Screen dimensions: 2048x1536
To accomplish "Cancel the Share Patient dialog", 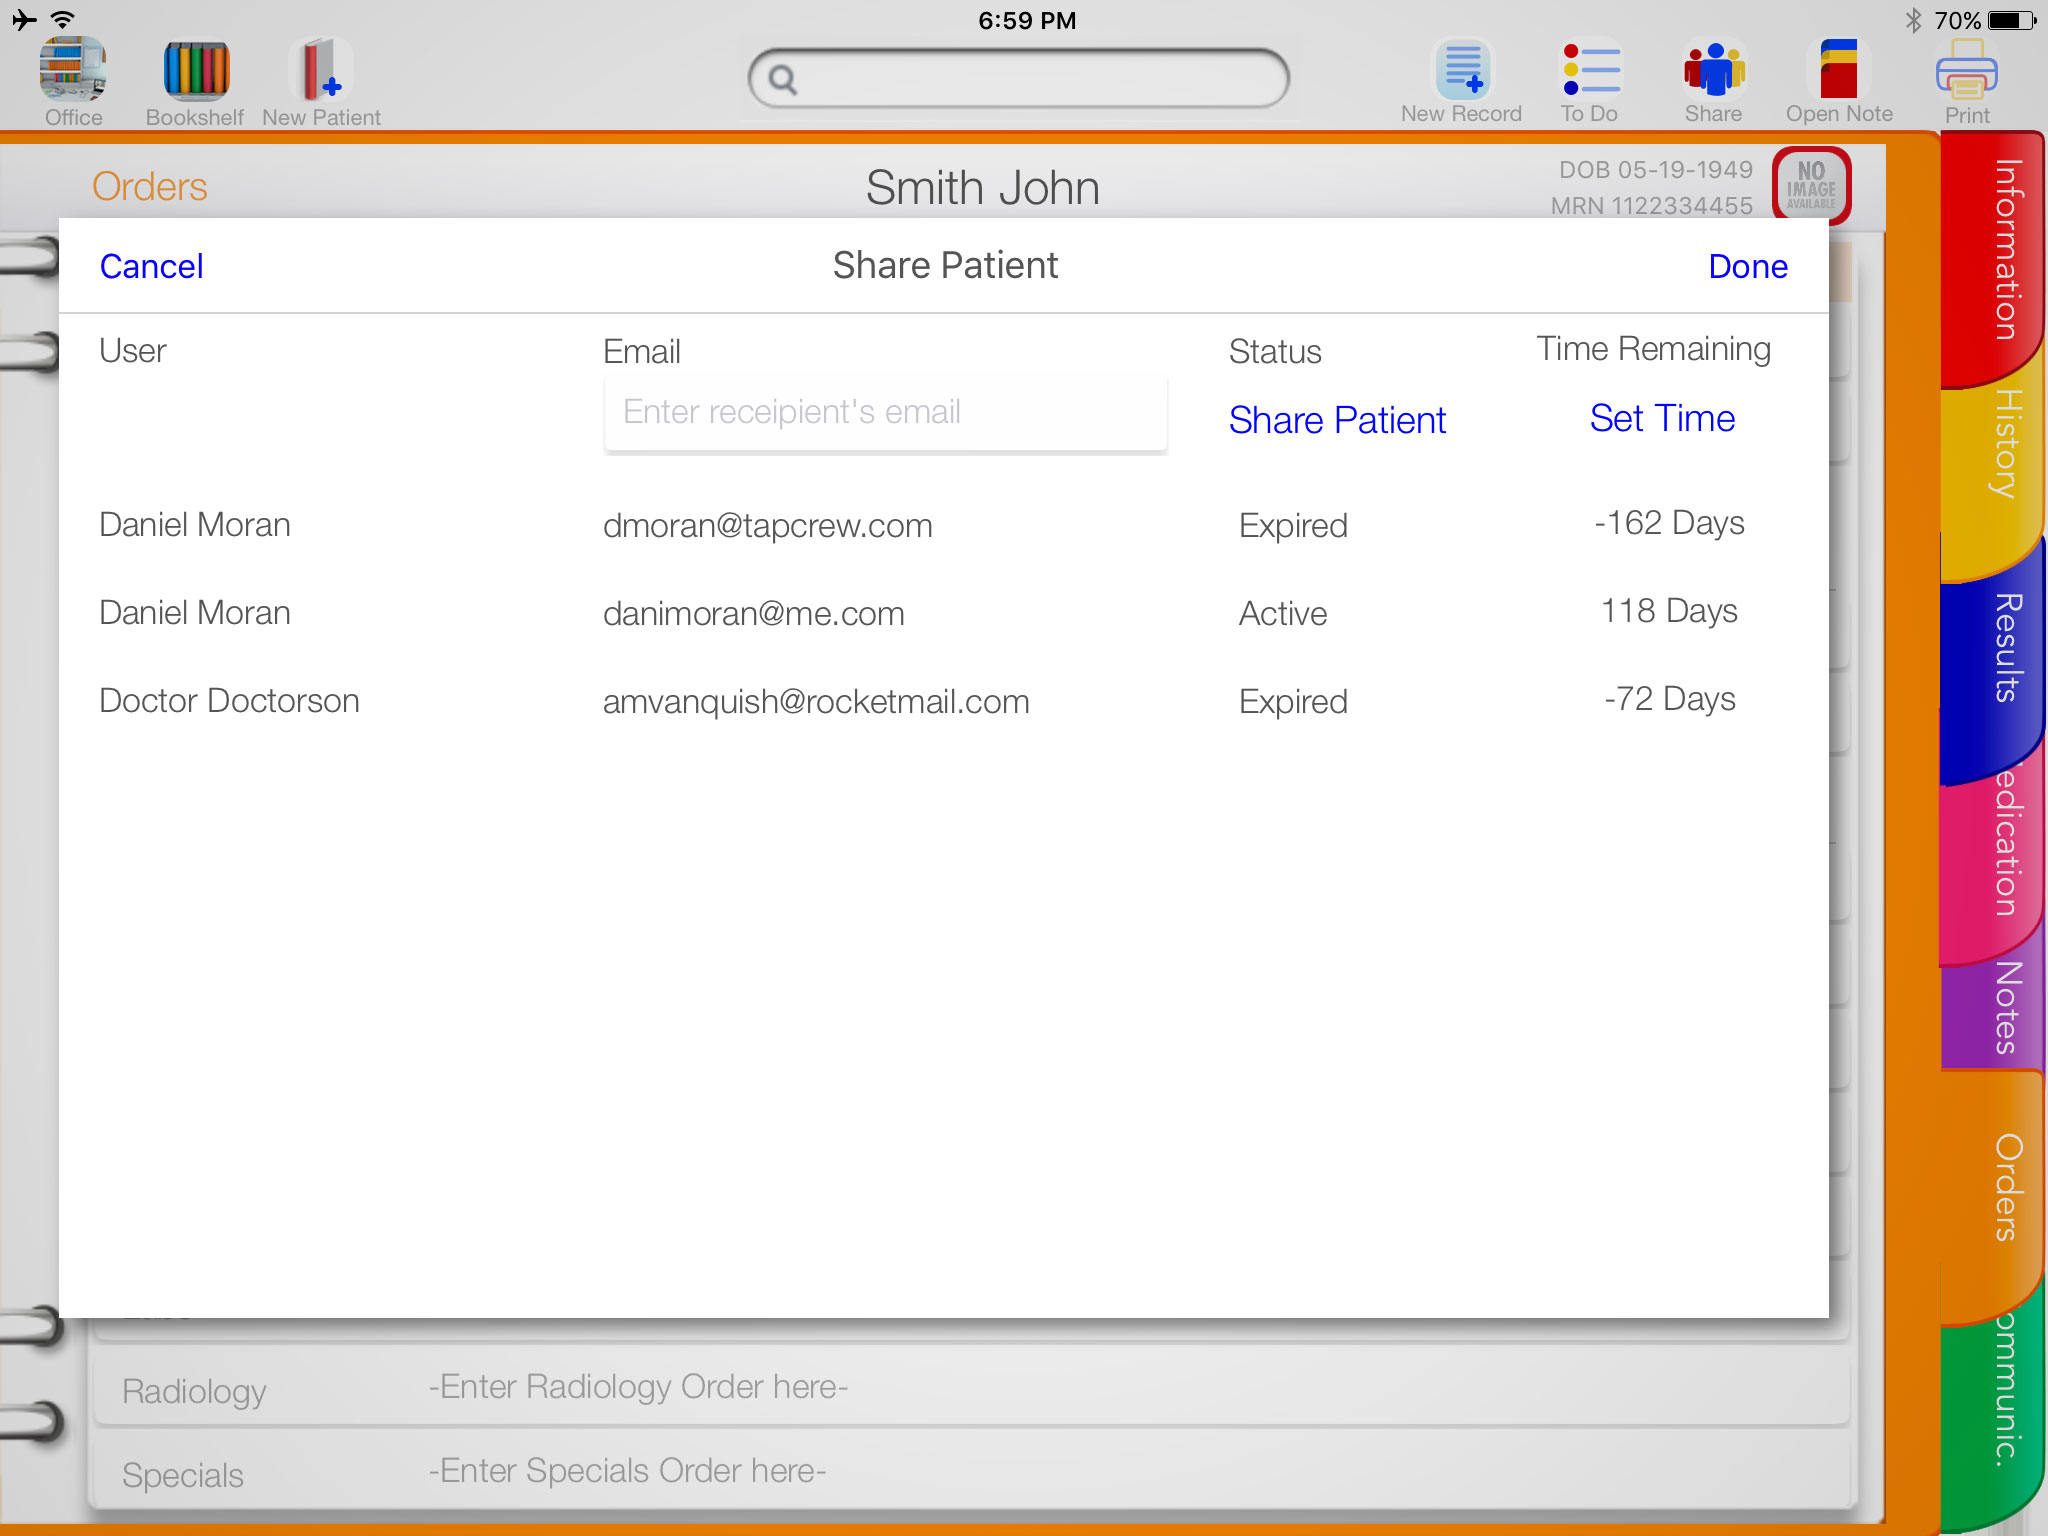I will 152,266.
